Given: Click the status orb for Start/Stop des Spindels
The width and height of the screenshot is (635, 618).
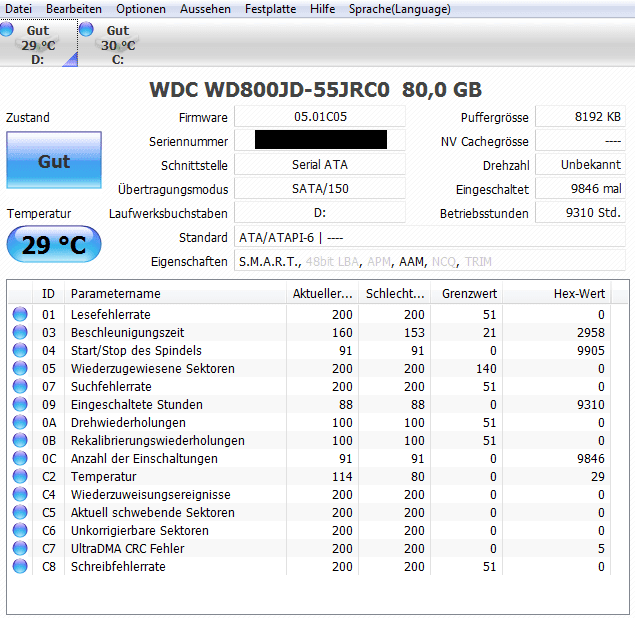Looking at the screenshot, I should [20, 350].
